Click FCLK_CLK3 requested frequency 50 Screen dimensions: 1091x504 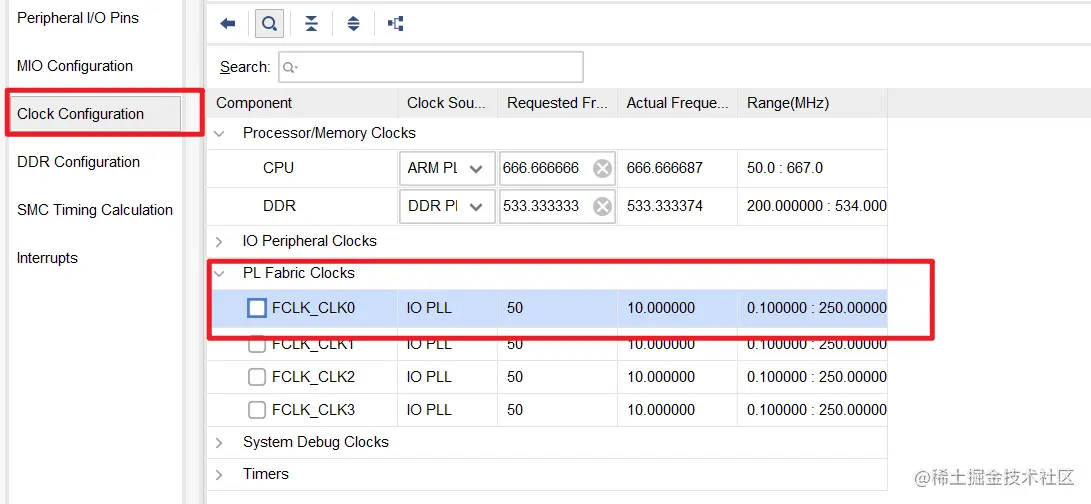[515, 411]
